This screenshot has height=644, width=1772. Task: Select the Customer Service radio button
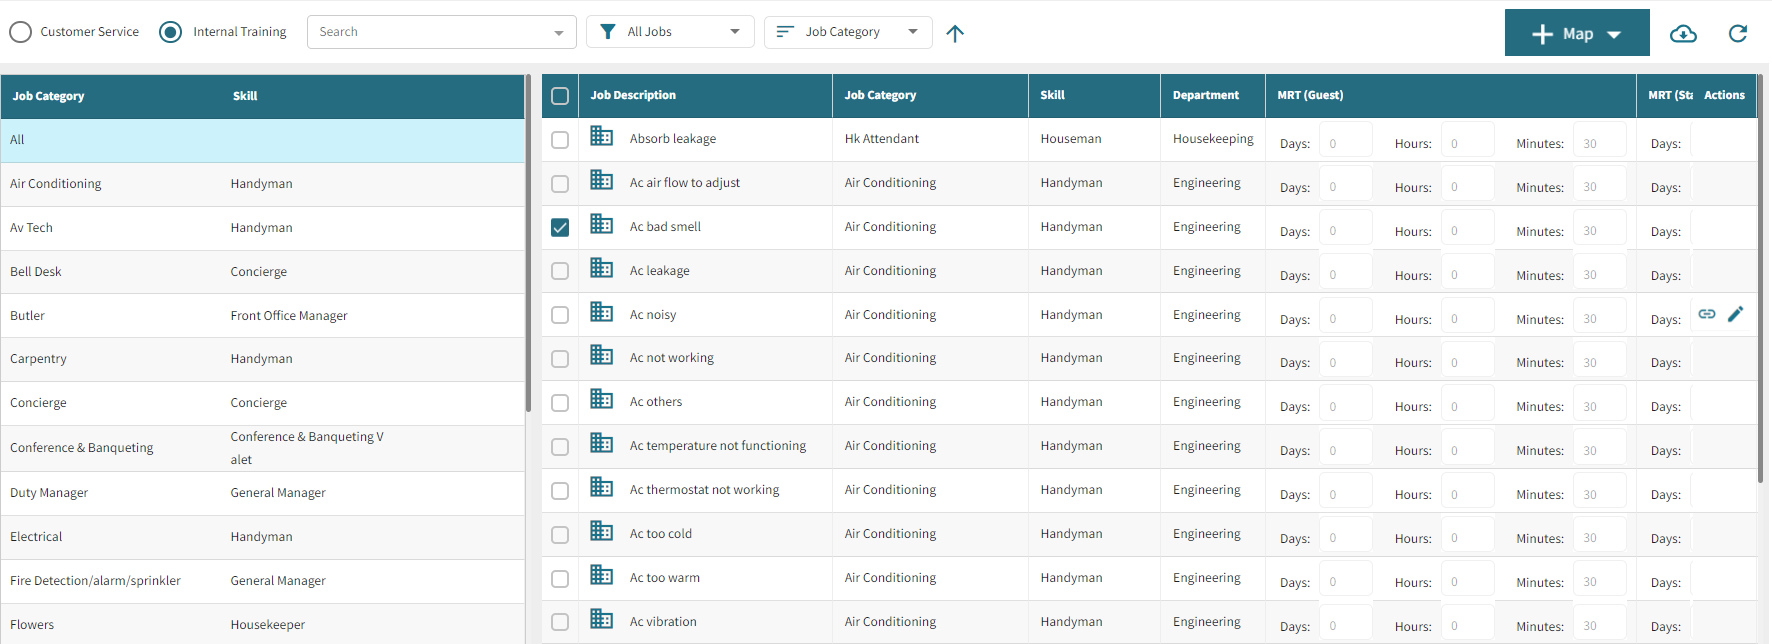click(21, 32)
